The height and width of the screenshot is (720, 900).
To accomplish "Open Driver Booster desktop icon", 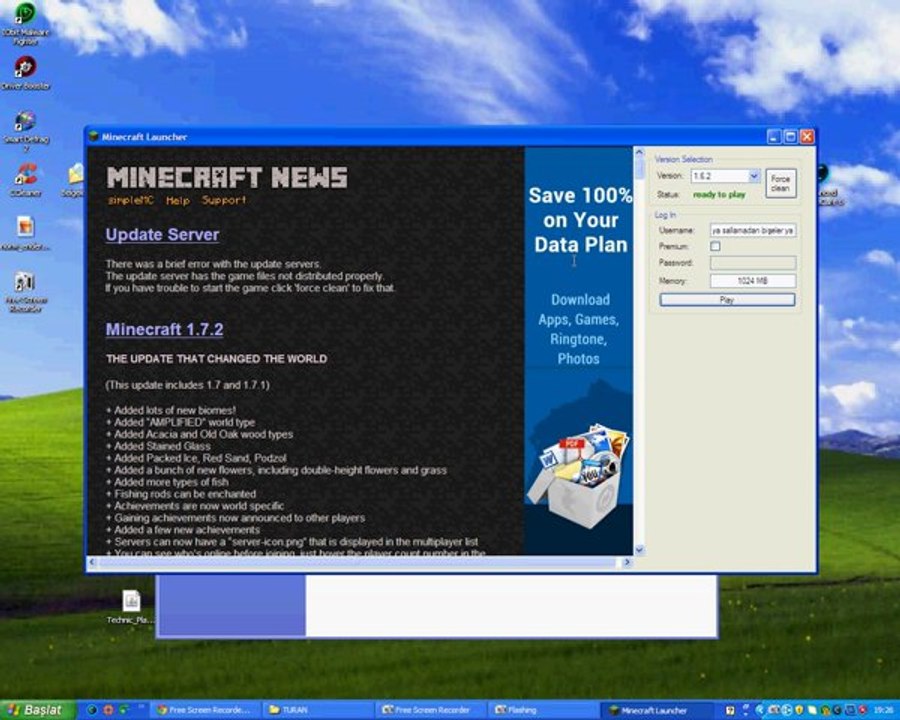I will [x=25, y=73].
